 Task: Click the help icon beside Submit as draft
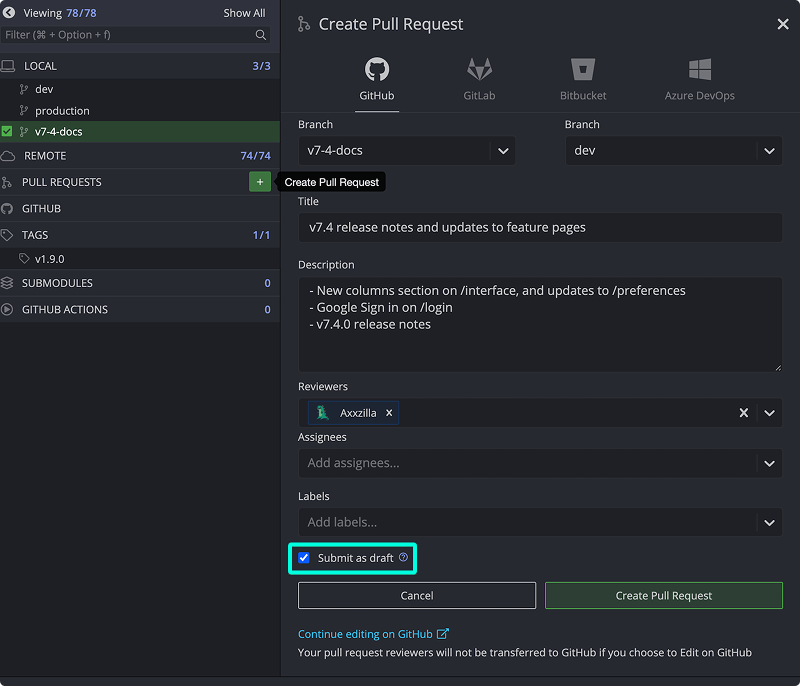click(404, 558)
